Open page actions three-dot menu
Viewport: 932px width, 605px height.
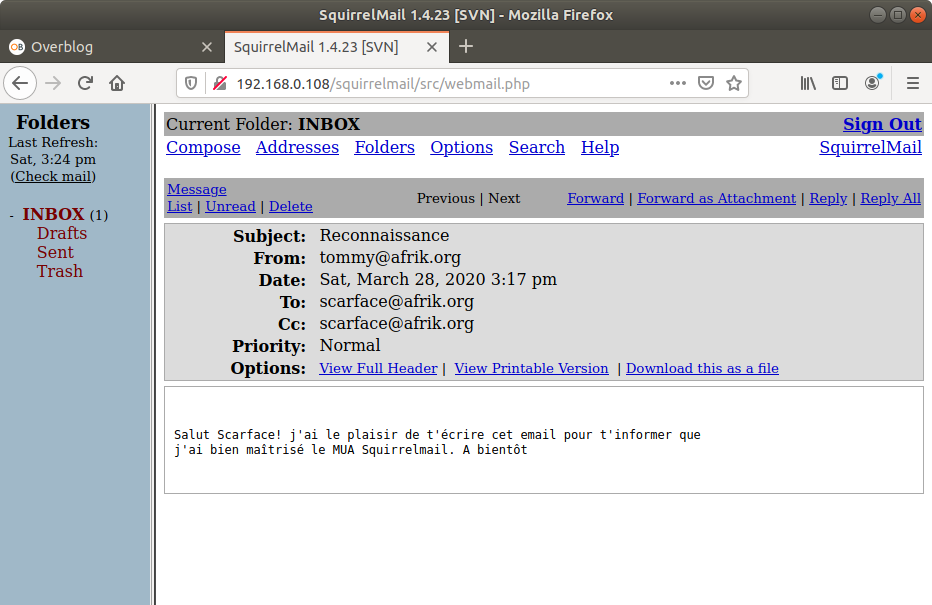(x=678, y=83)
